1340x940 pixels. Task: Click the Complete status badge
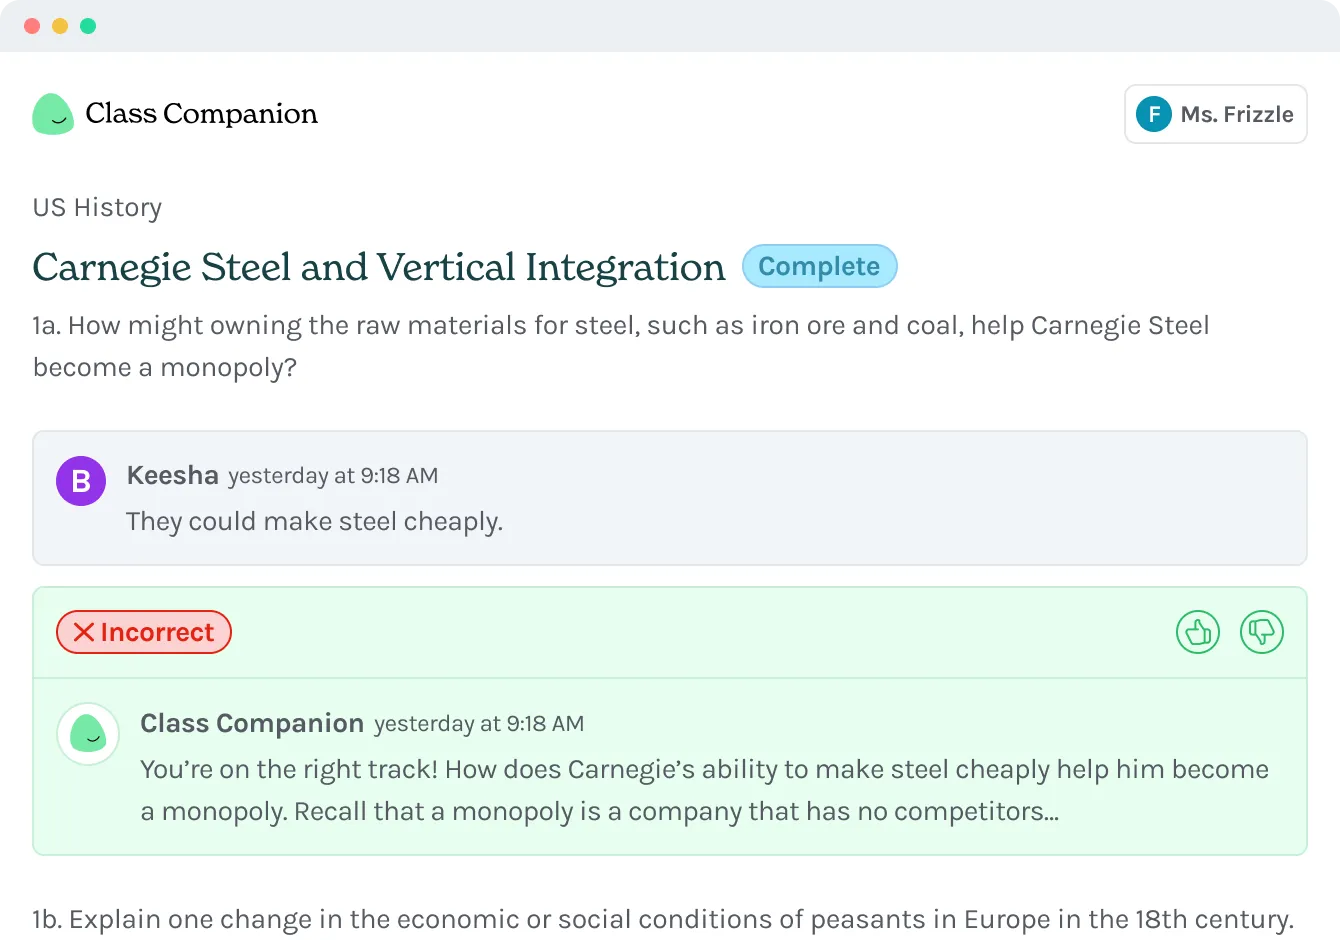point(819,266)
